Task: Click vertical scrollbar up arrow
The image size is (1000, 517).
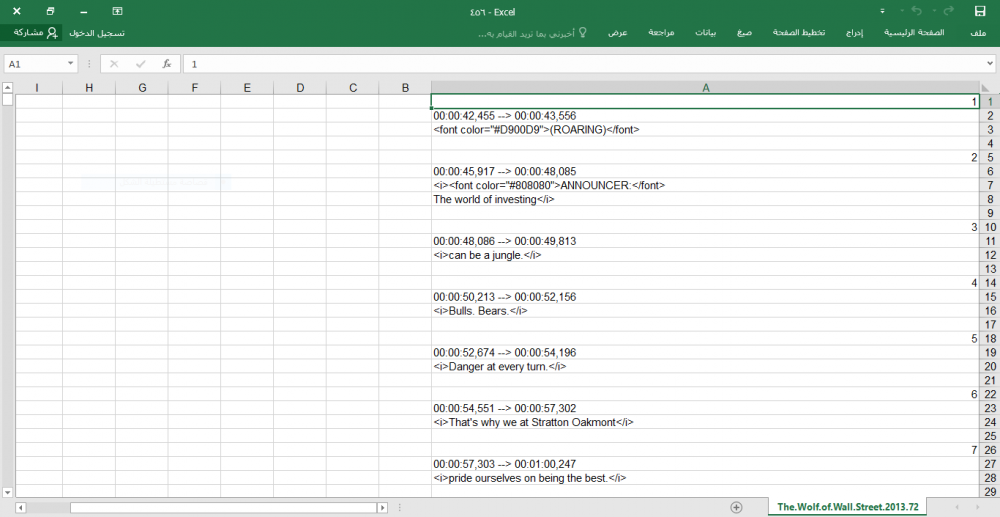Action: 7,87
